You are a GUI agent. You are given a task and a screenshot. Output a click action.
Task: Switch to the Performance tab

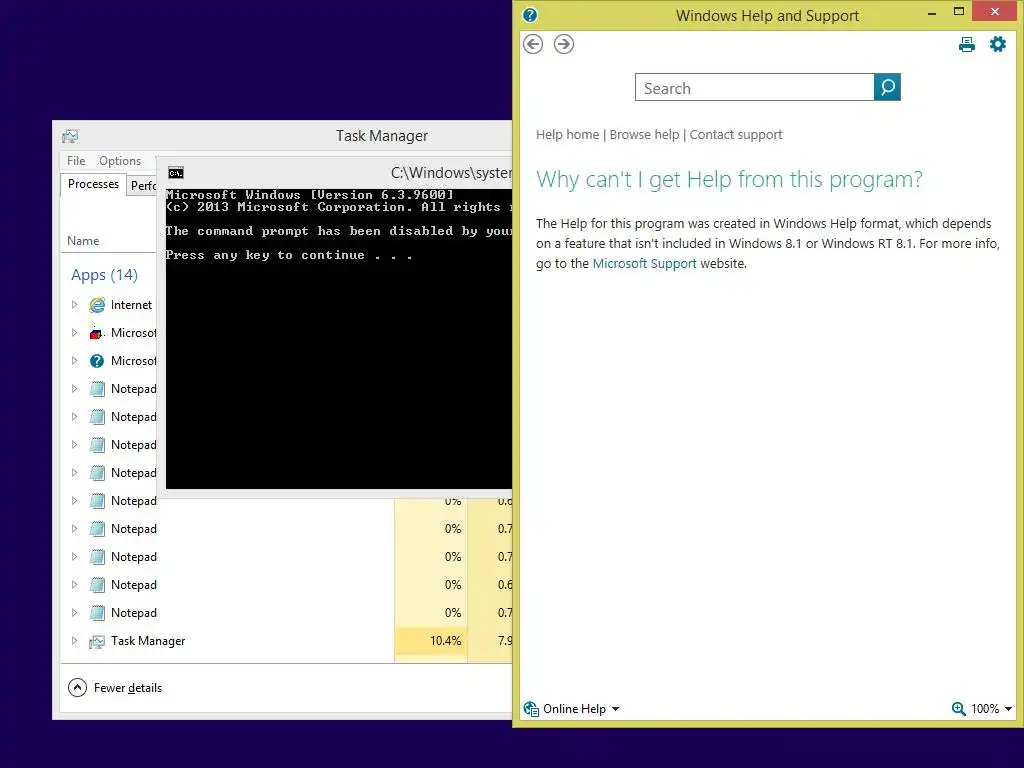click(142, 186)
